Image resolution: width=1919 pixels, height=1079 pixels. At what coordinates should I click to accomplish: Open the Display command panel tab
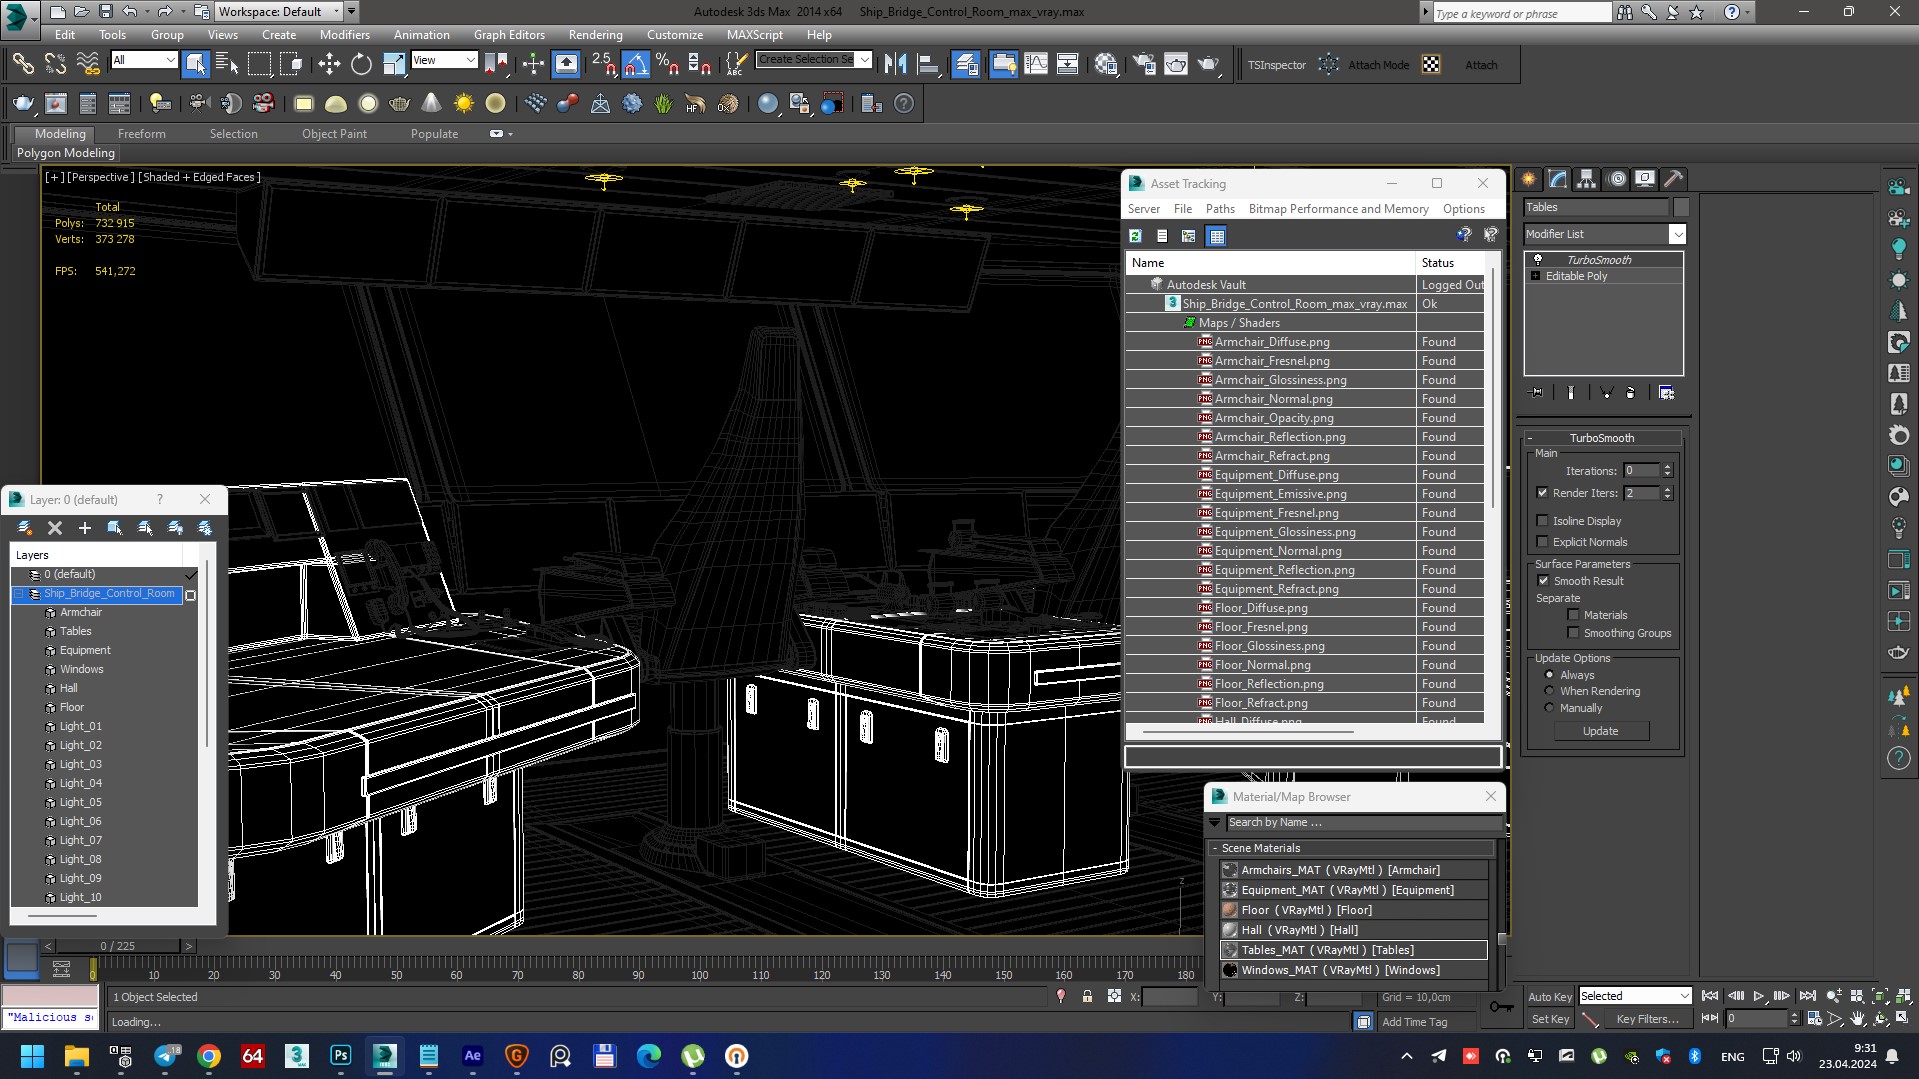[1645, 179]
